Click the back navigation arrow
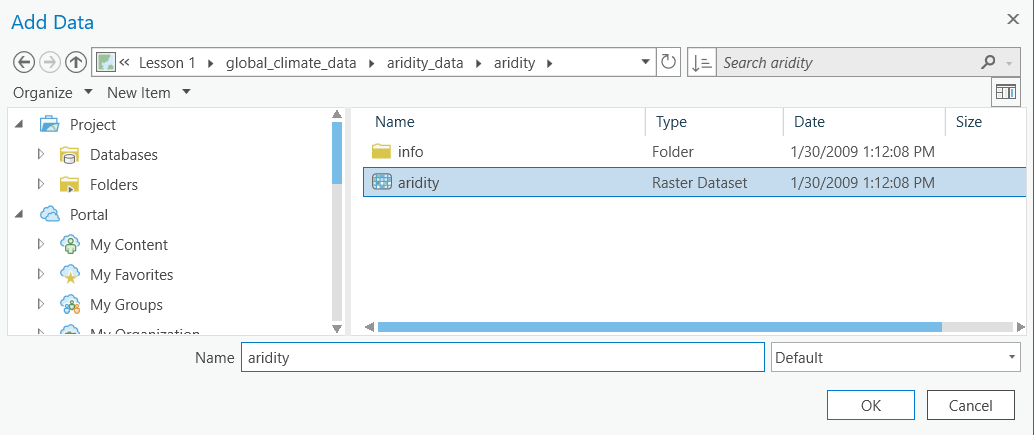The height and width of the screenshot is (435, 1034). (24, 62)
